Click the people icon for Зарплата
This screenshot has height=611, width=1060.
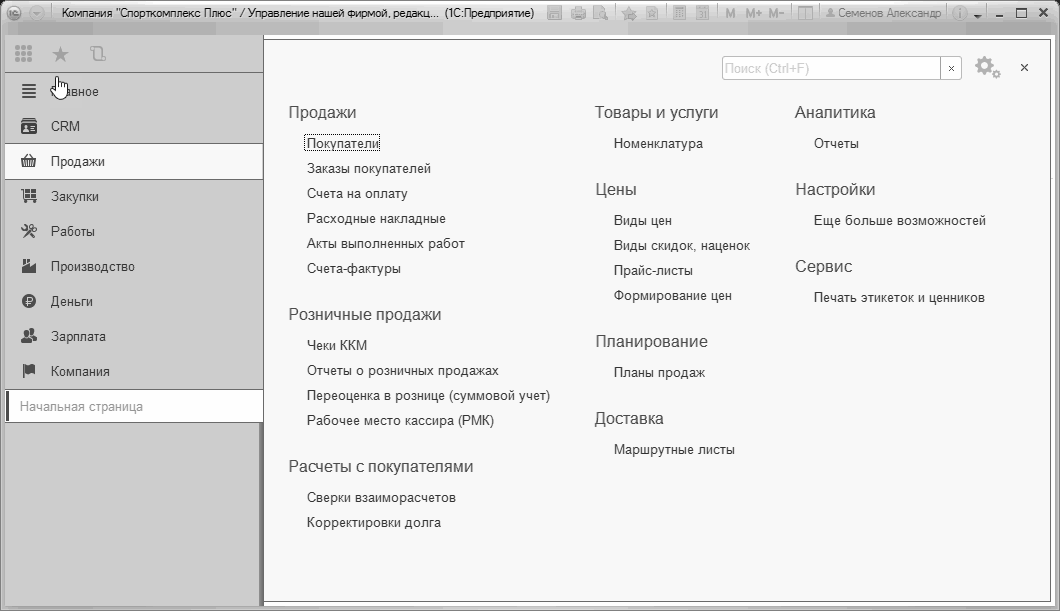tap(28, 336)
